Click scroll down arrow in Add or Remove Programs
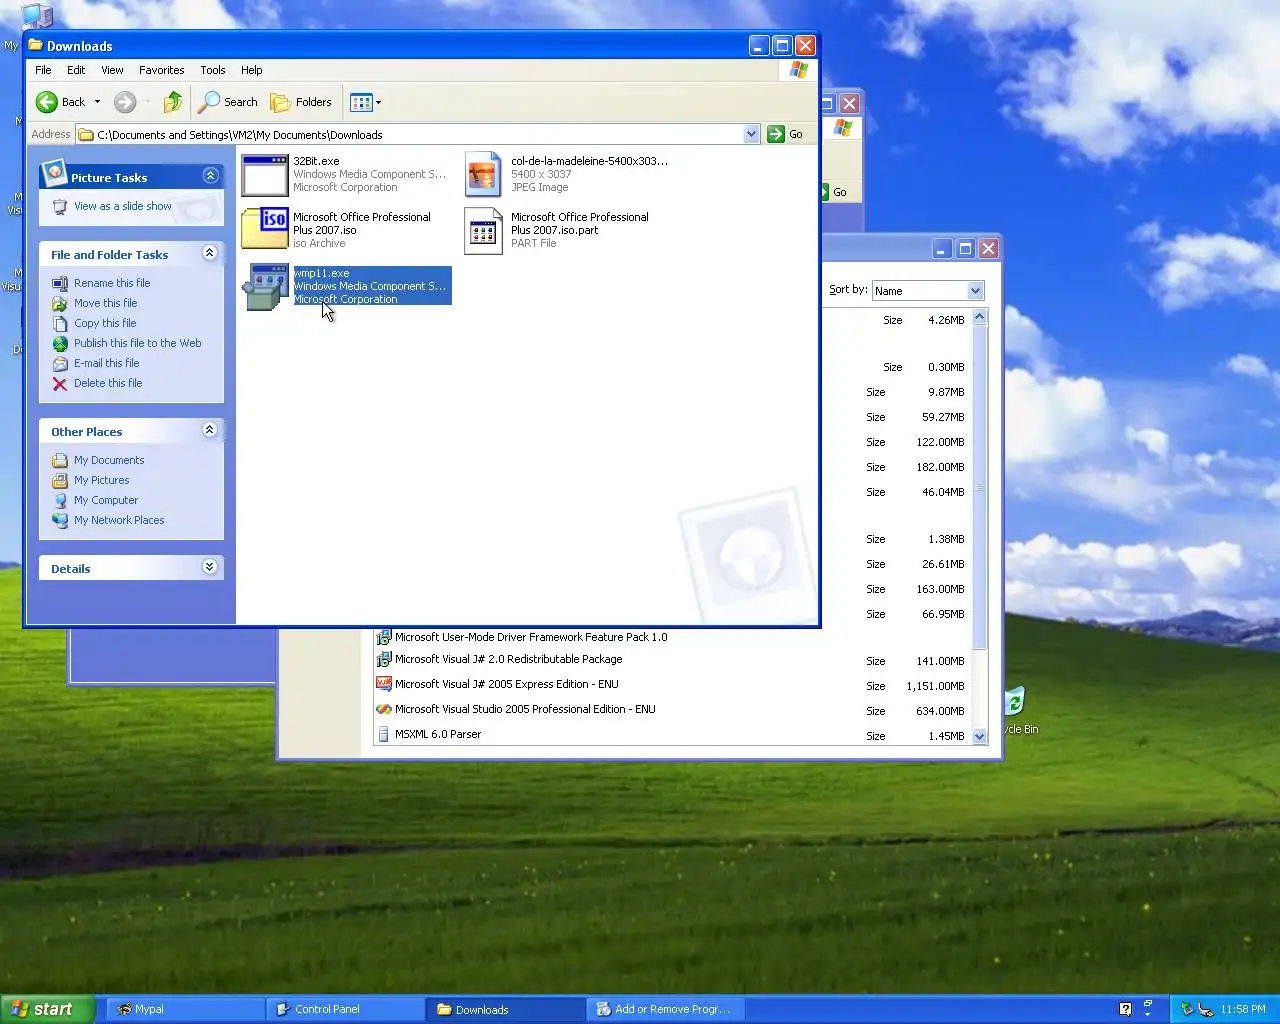 click(980, 736)
